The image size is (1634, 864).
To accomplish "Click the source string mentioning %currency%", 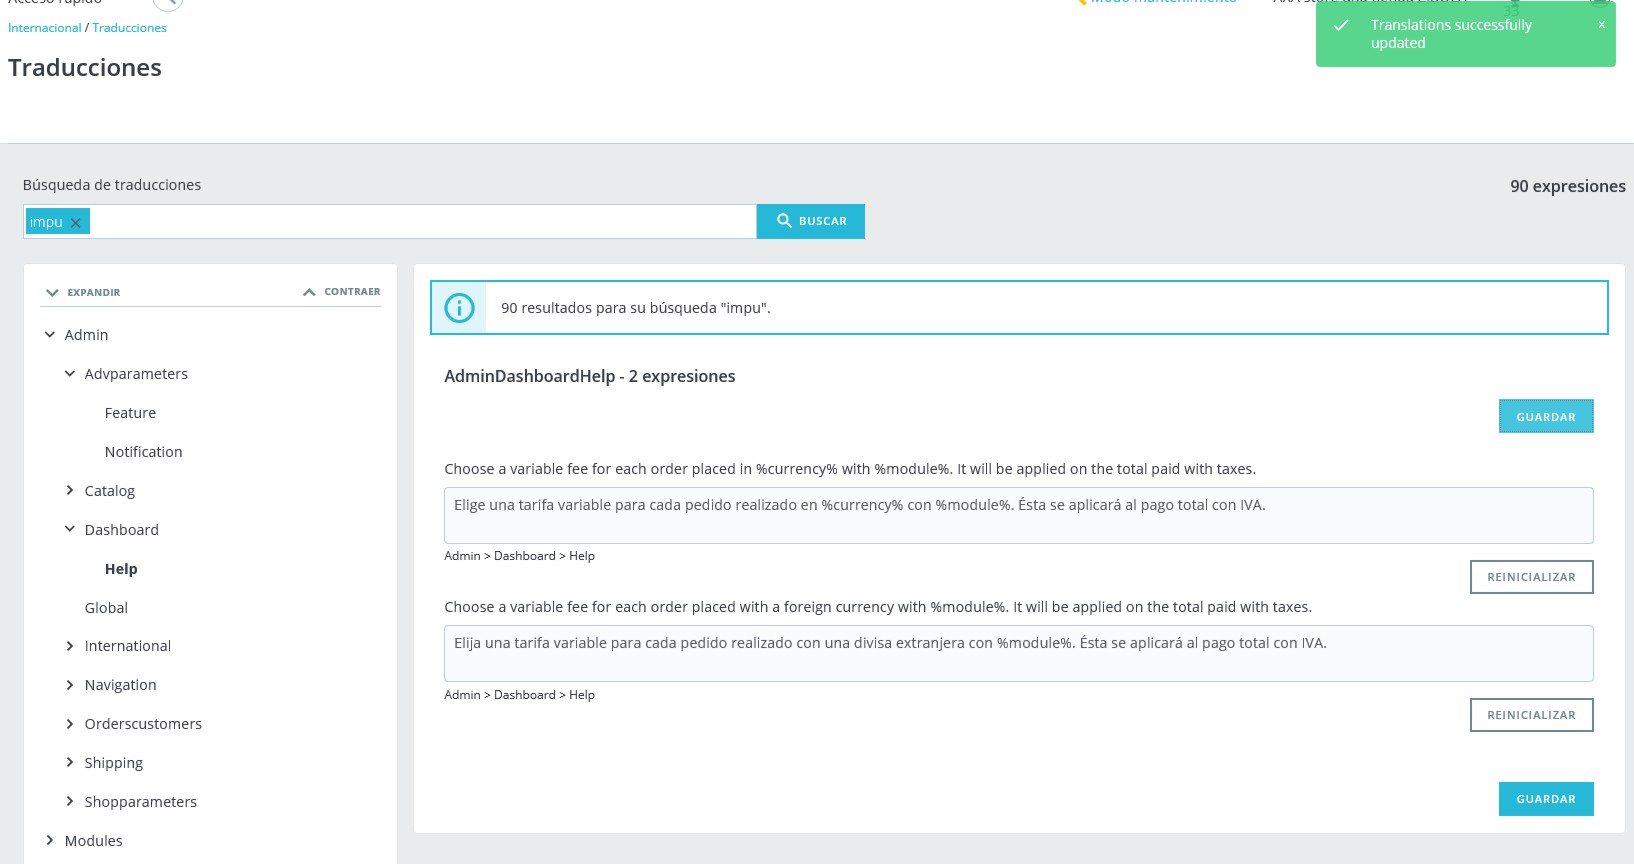I will point(850,469).
